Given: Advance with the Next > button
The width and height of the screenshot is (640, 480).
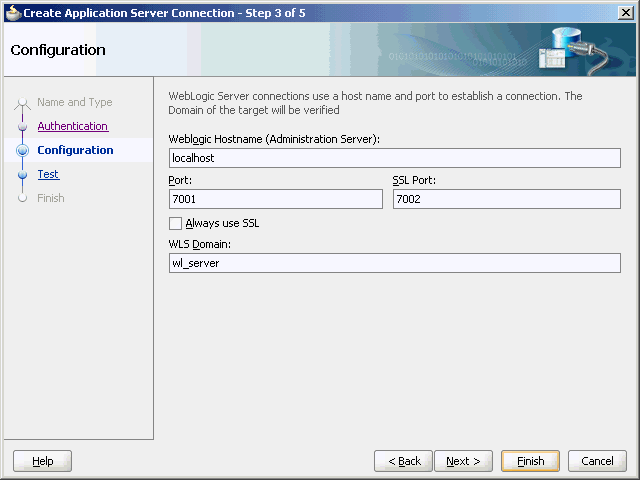Looking at the screenshot, I should point(463,461).
